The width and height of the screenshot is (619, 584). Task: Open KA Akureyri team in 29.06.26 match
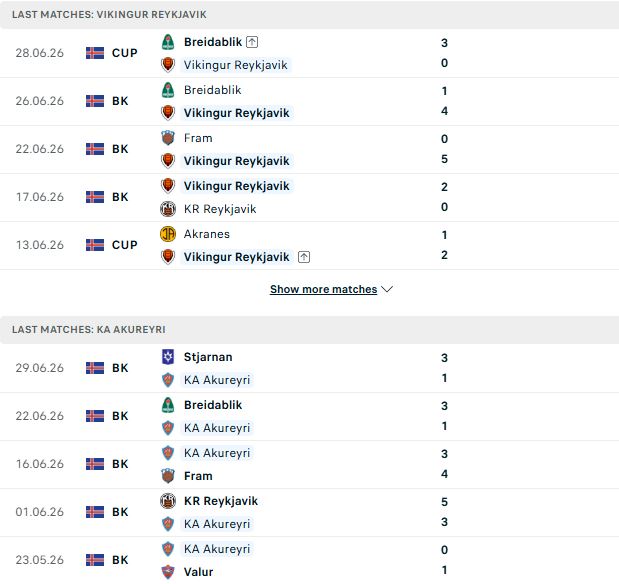pos(217,380)
